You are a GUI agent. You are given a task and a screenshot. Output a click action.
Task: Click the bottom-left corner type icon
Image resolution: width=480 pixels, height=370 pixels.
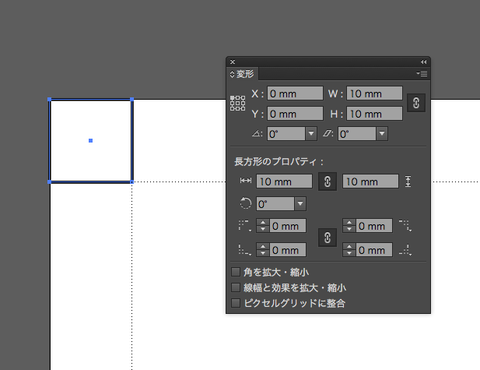coord(245,250)
